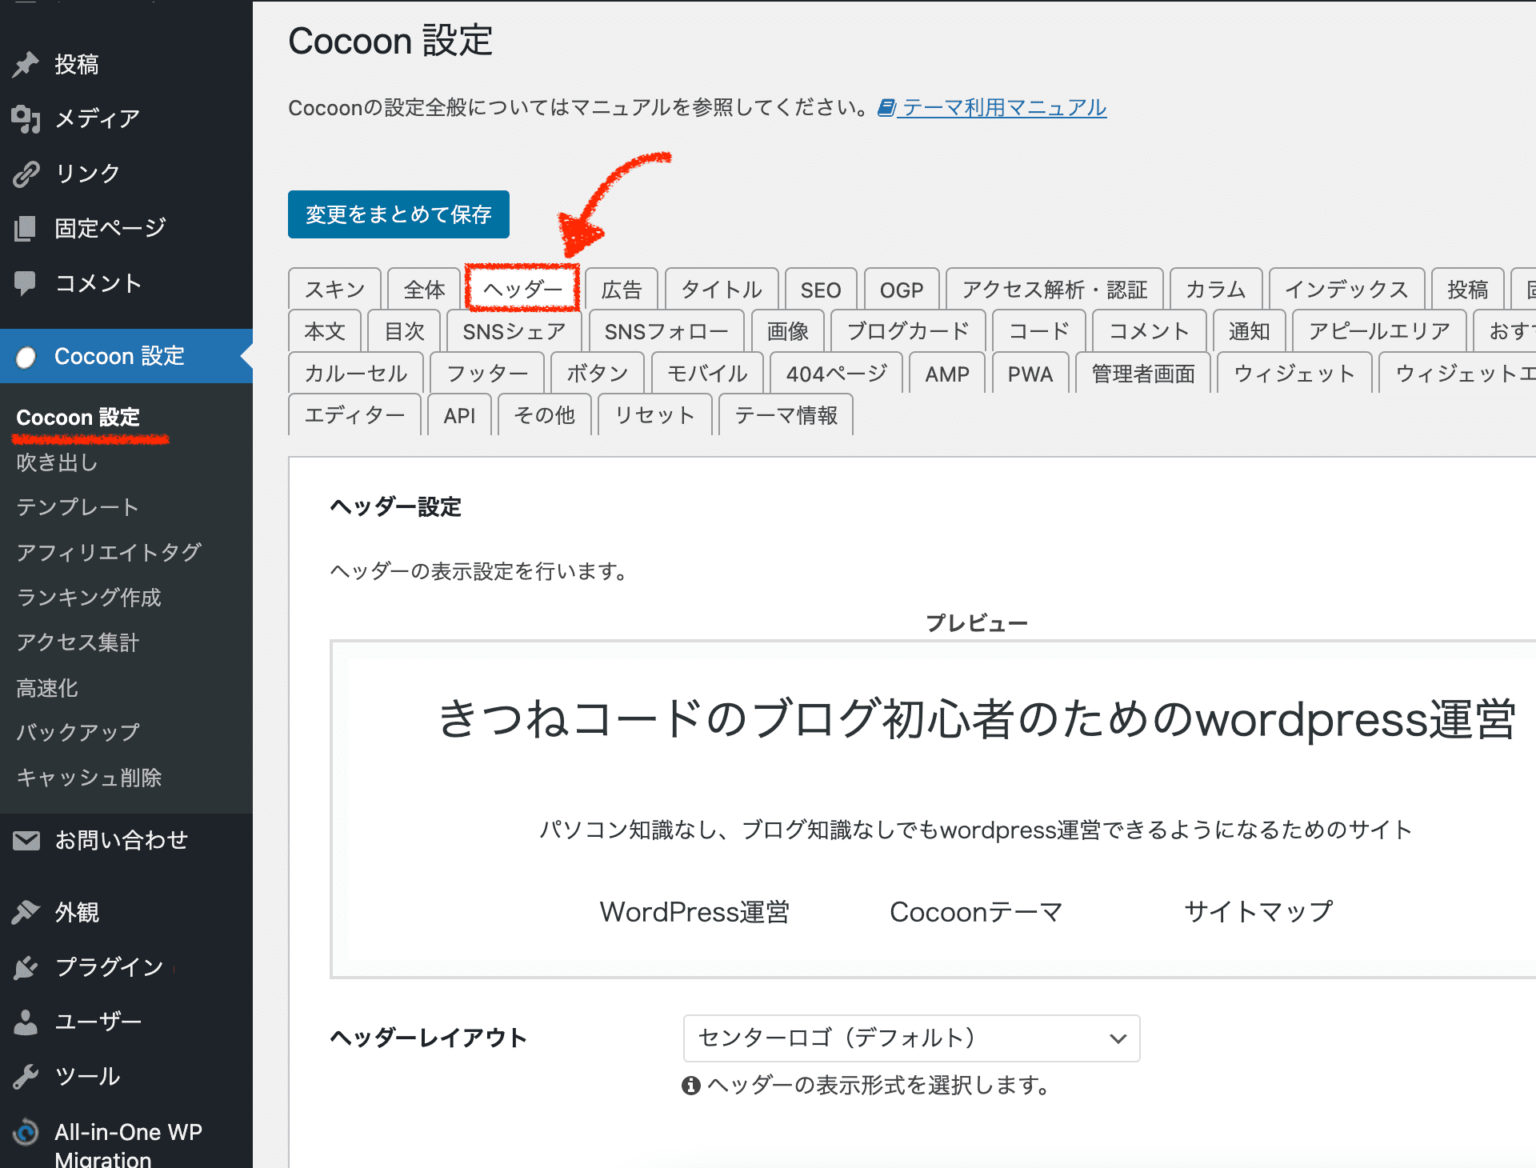Image resolution: width=1536 pixels, height=1168 pixels.
Task: Click the 変更をまとめて保存 button
Action: pos(398,214)
